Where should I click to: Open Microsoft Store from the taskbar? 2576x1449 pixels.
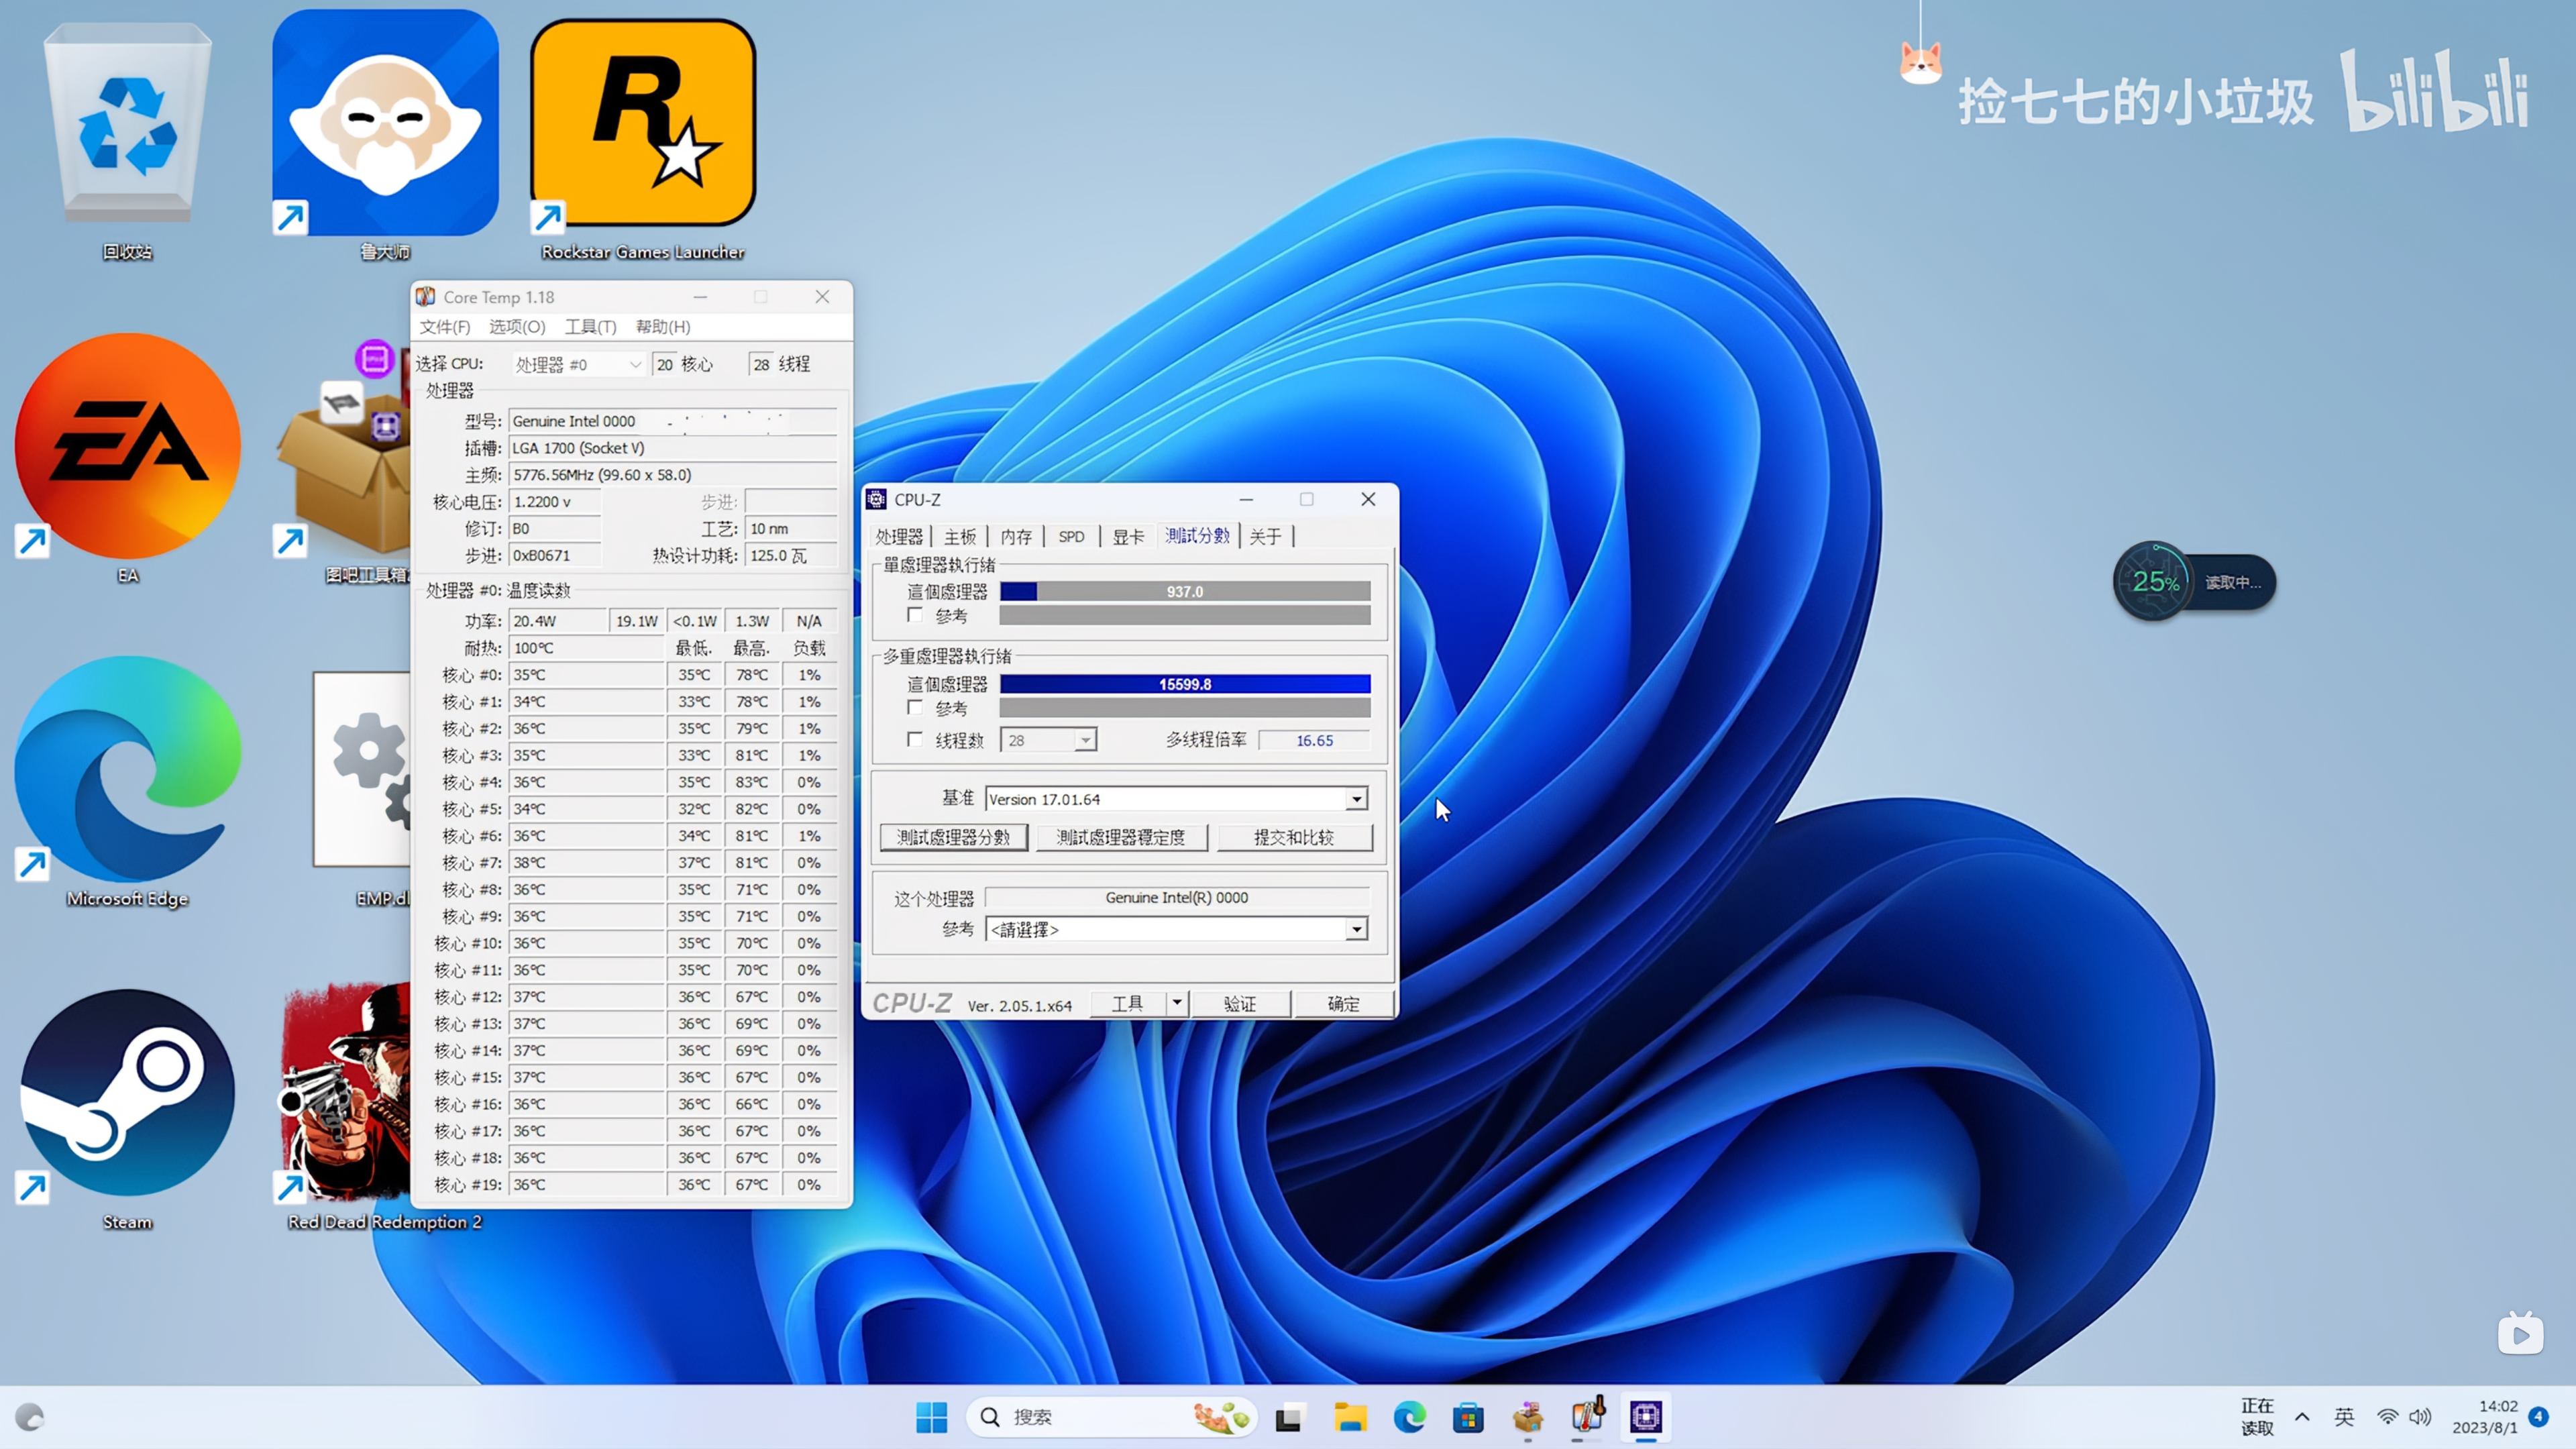[x=1468, y=1417]
